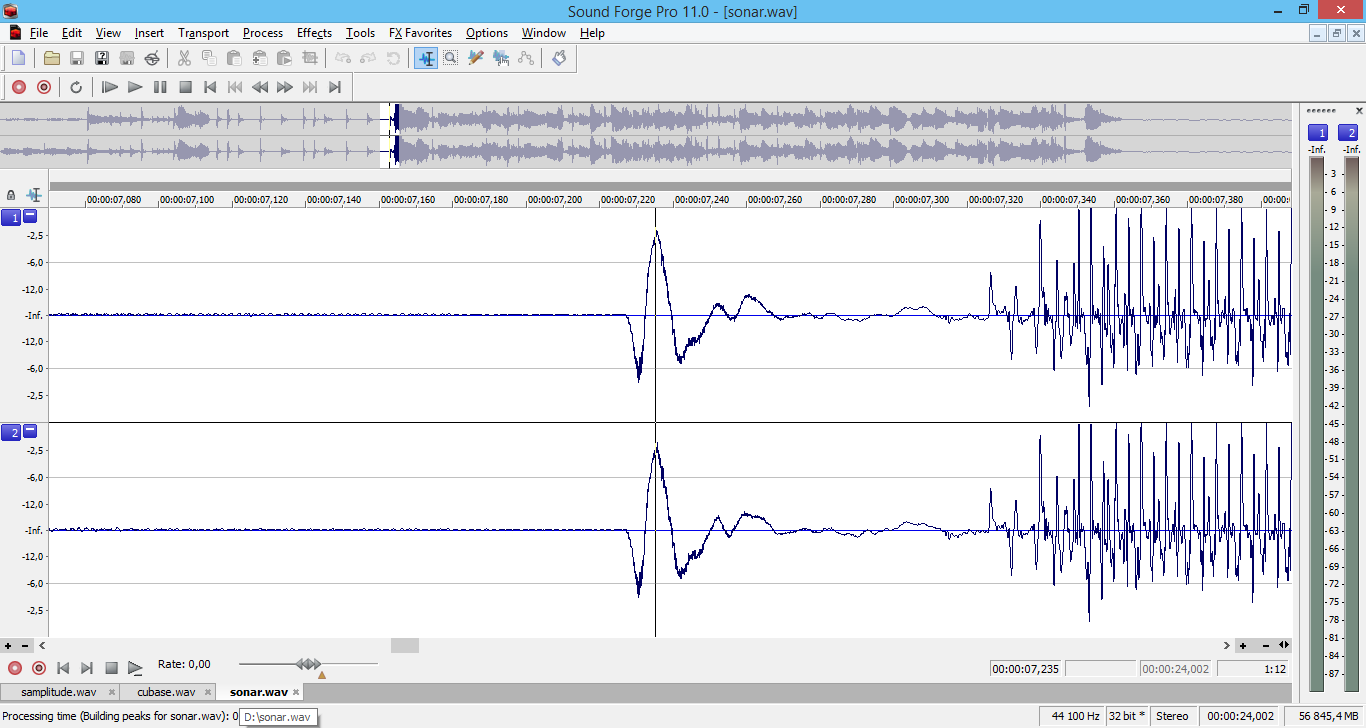1366x728 pixels.
Task: Click the Cut scissors icon
Action: (184, 58)
